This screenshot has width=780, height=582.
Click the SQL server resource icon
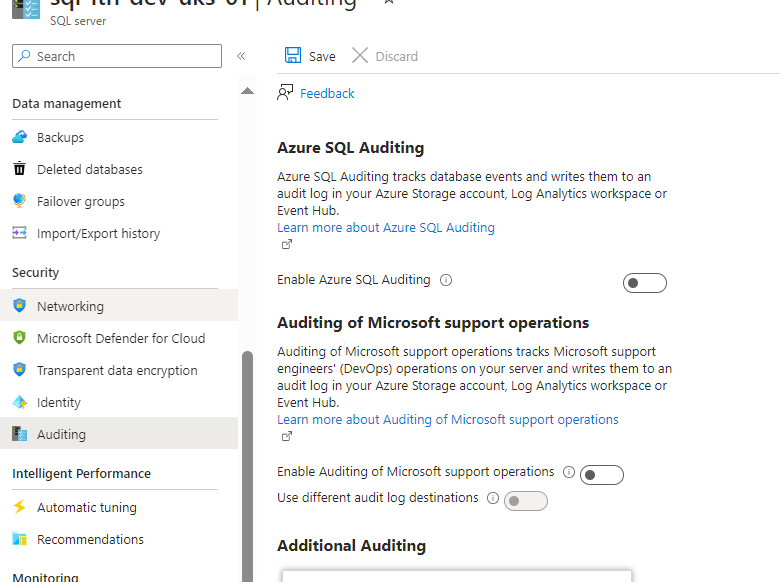tap(26, 9)
